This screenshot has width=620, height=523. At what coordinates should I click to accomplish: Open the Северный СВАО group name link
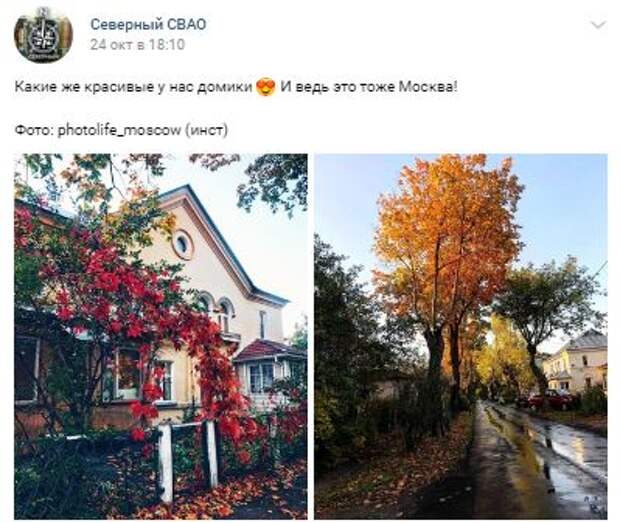(148, 25)
